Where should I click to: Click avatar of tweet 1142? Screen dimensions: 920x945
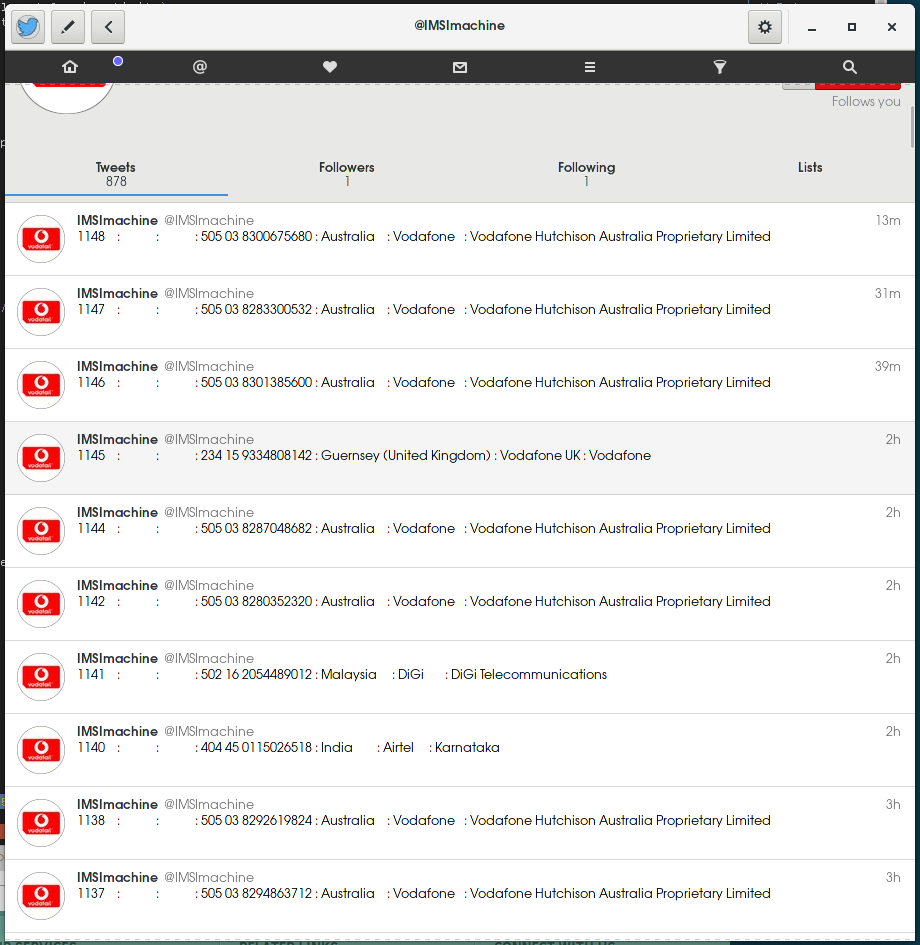(x=41, y=603)
